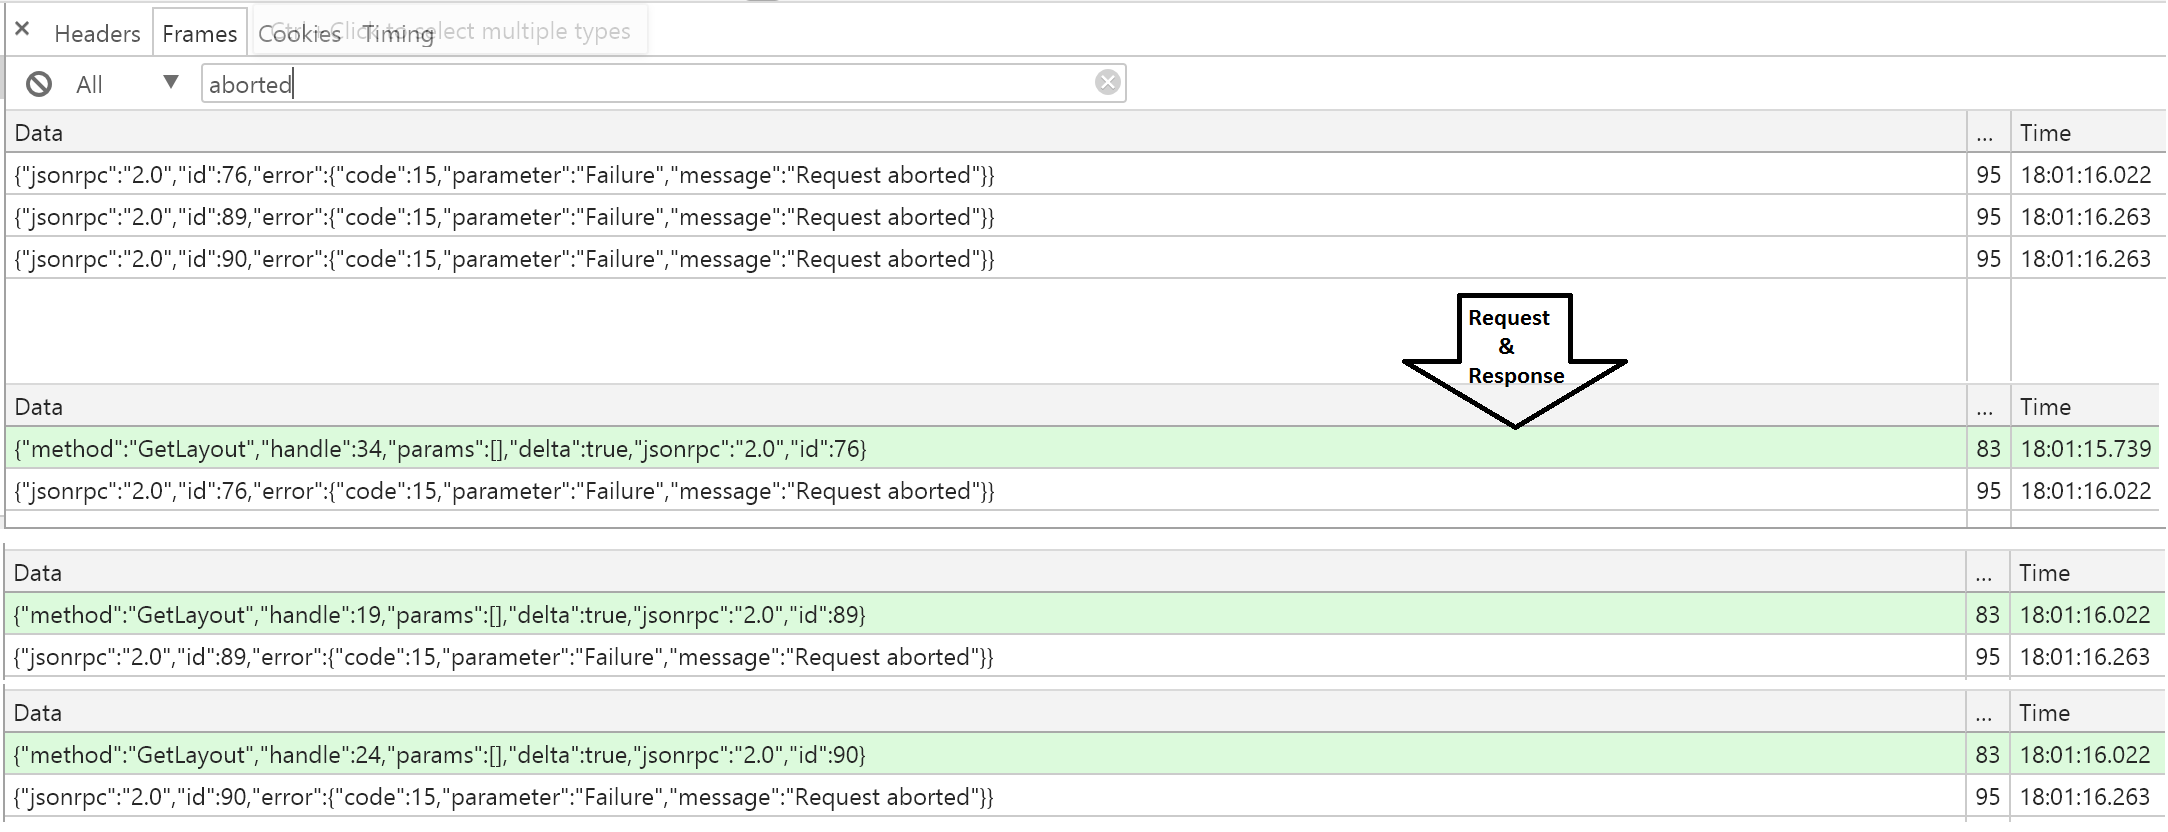Open the Cookies tab
Screen dimensions: 2168x832
[x=300, y=34]
